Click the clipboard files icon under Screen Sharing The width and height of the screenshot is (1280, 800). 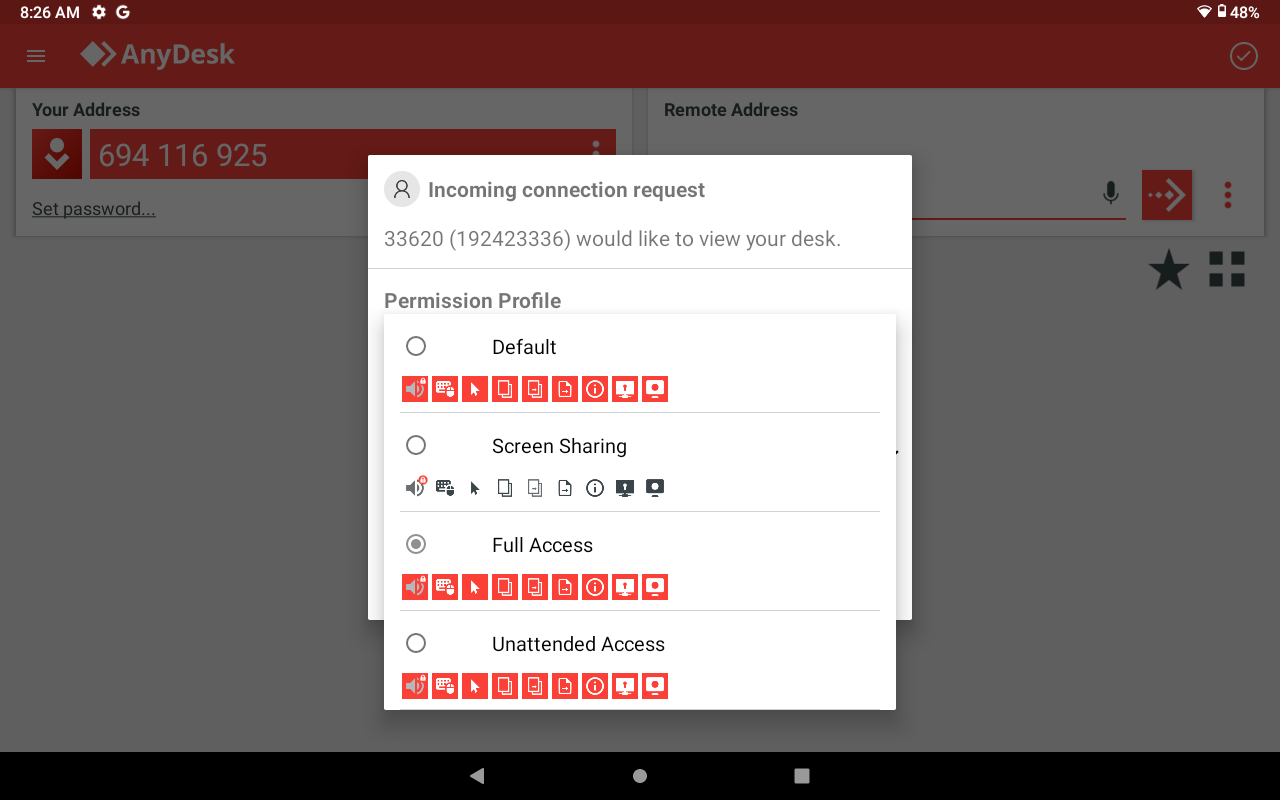(x=535, y=488)
